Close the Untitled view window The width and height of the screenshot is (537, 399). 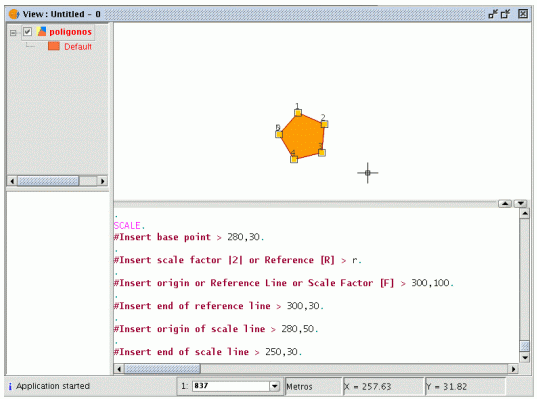(x=523, y=14)
